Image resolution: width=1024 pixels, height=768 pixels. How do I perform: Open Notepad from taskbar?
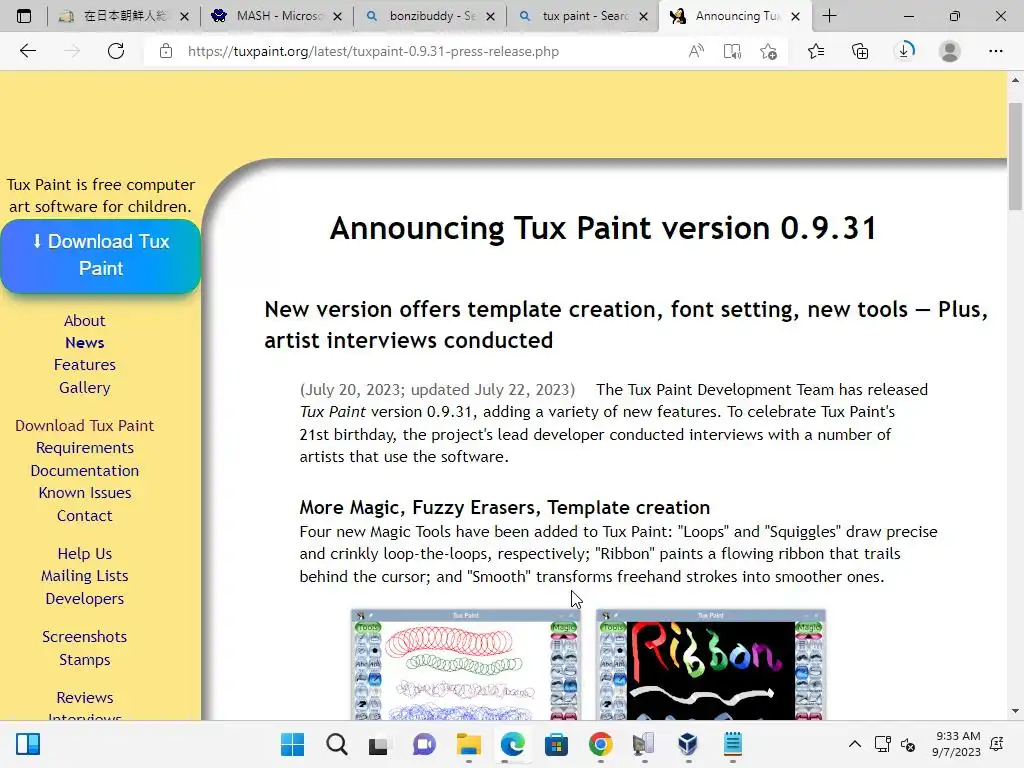tap(733, 744)
